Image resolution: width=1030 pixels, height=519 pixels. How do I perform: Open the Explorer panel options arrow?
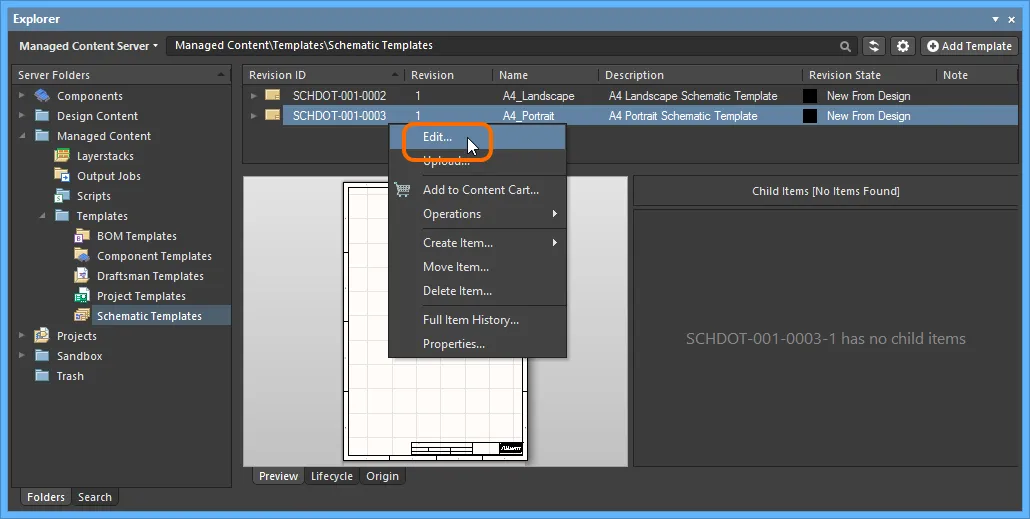point(995,20)
